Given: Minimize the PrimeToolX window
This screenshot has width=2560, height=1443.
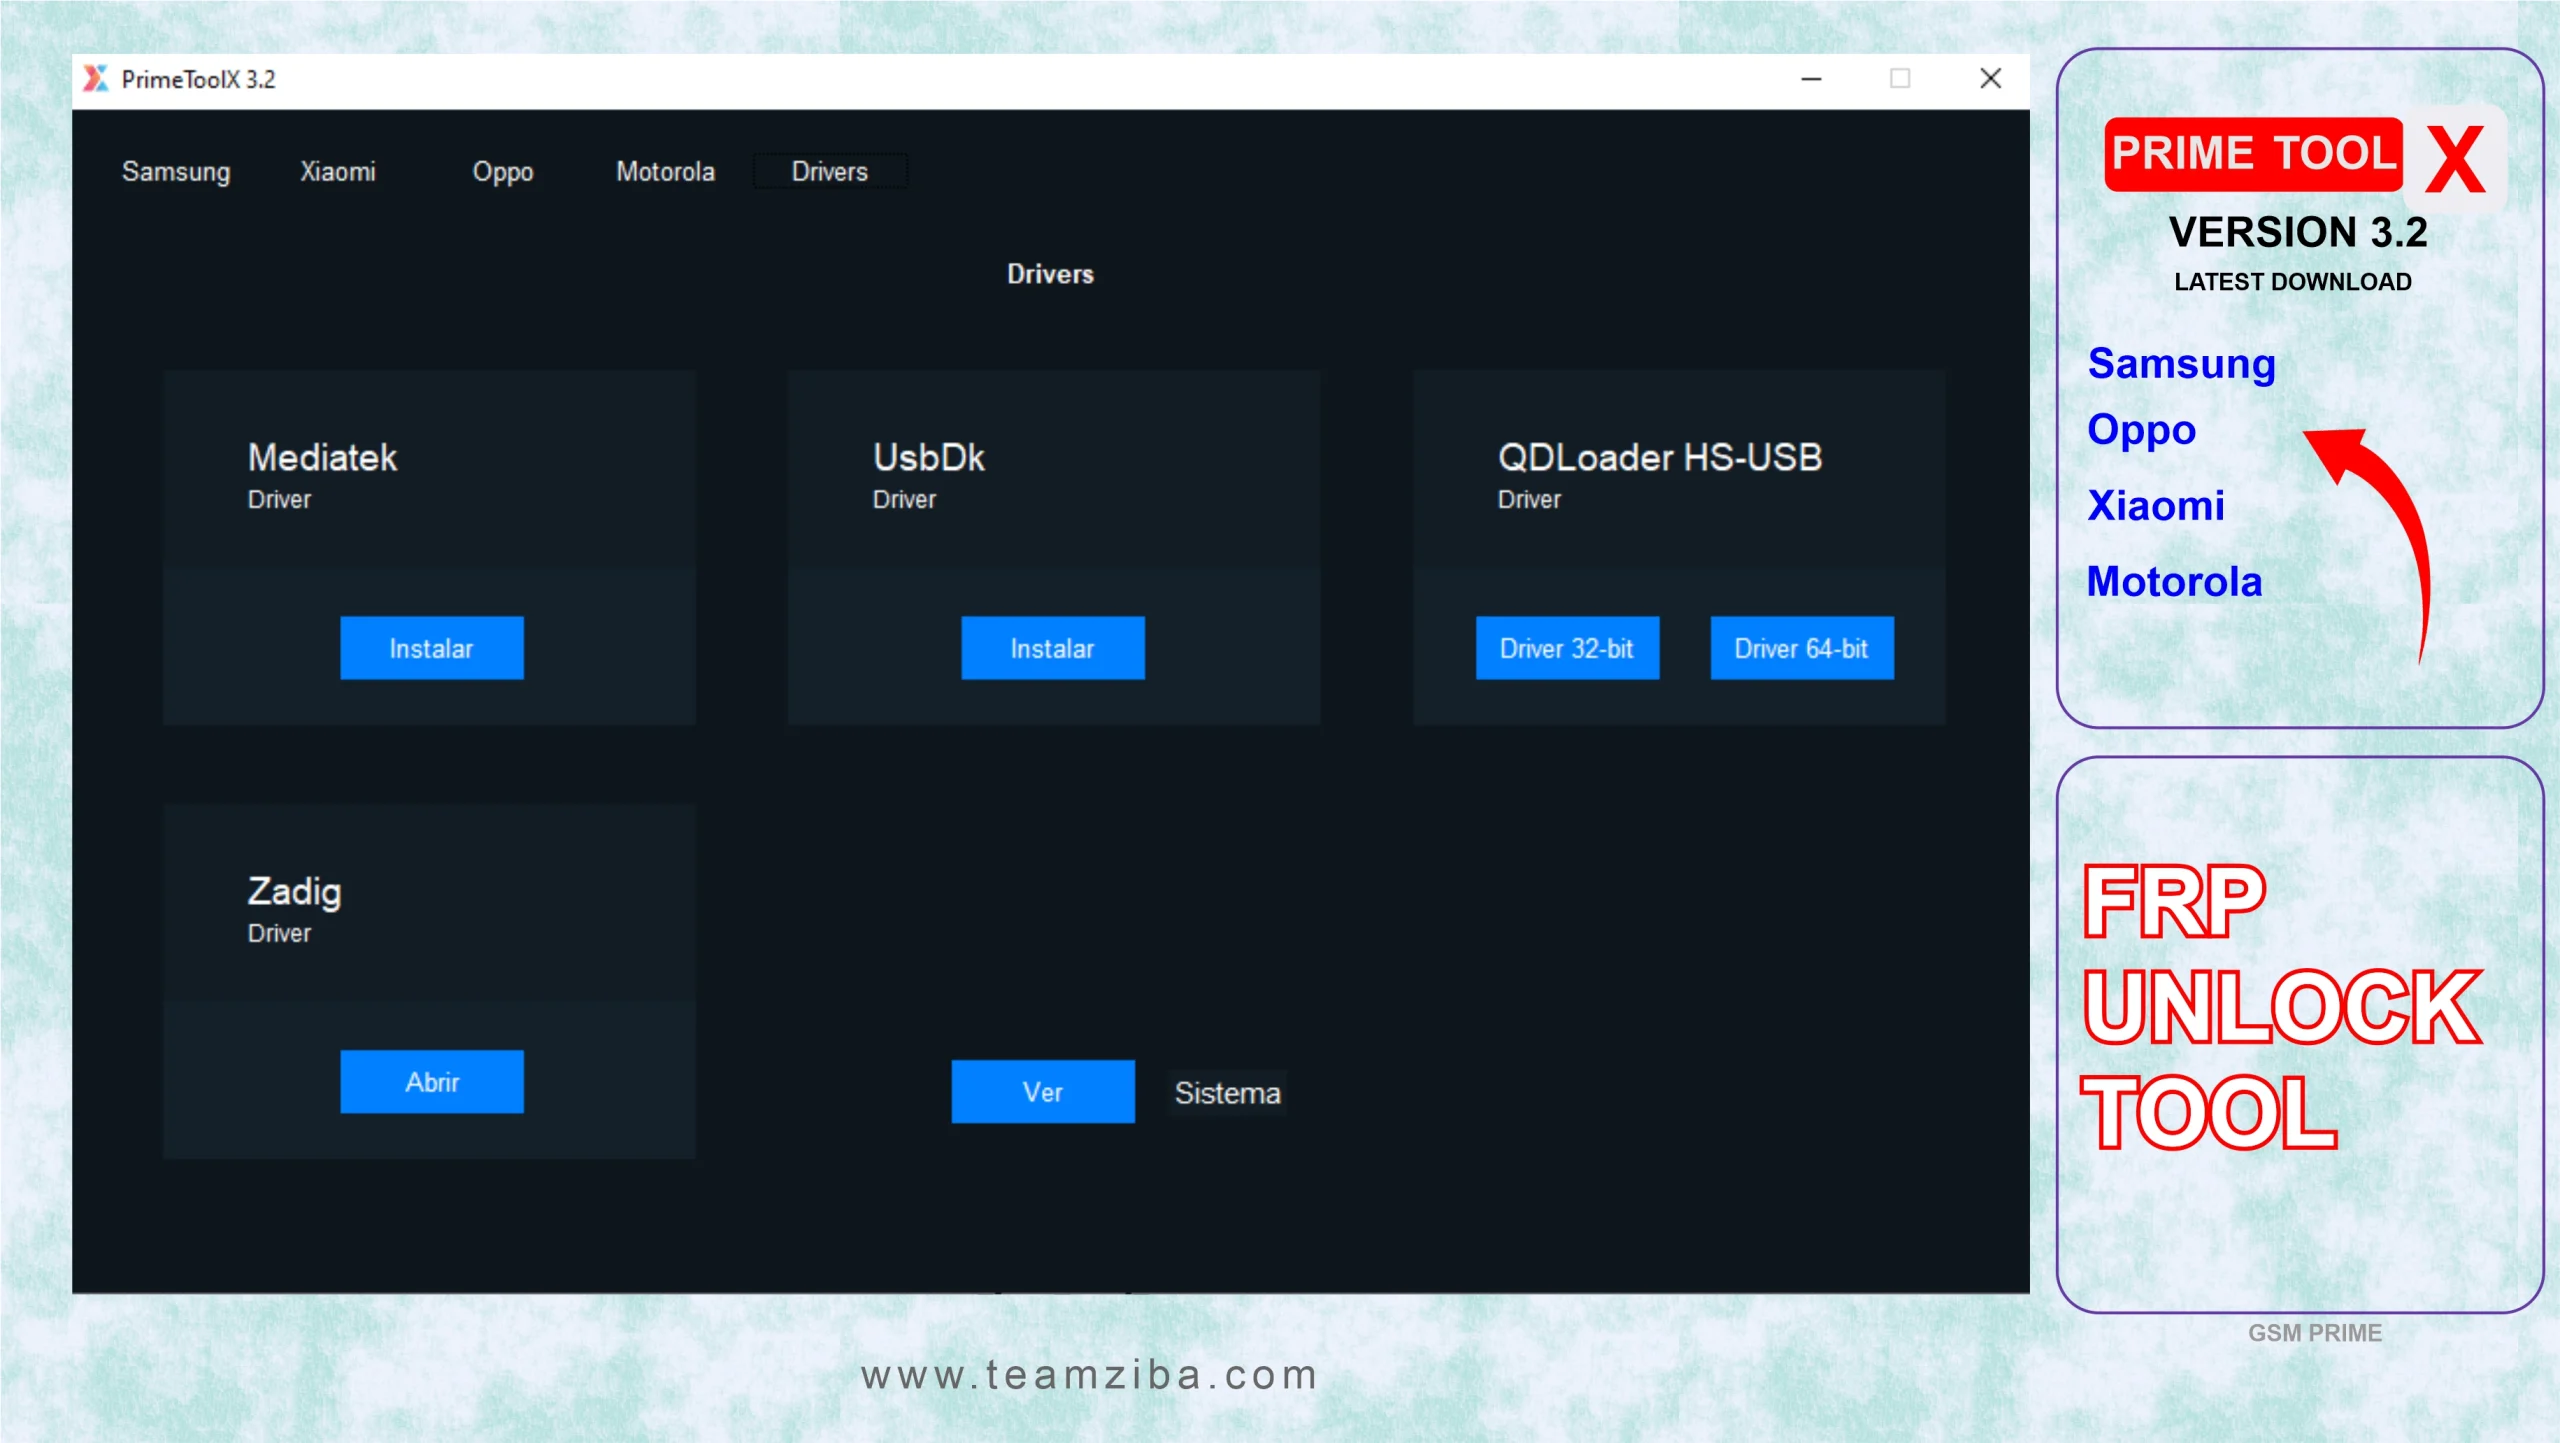Looking at the screenshot, I should click(x=1811, y=79).
